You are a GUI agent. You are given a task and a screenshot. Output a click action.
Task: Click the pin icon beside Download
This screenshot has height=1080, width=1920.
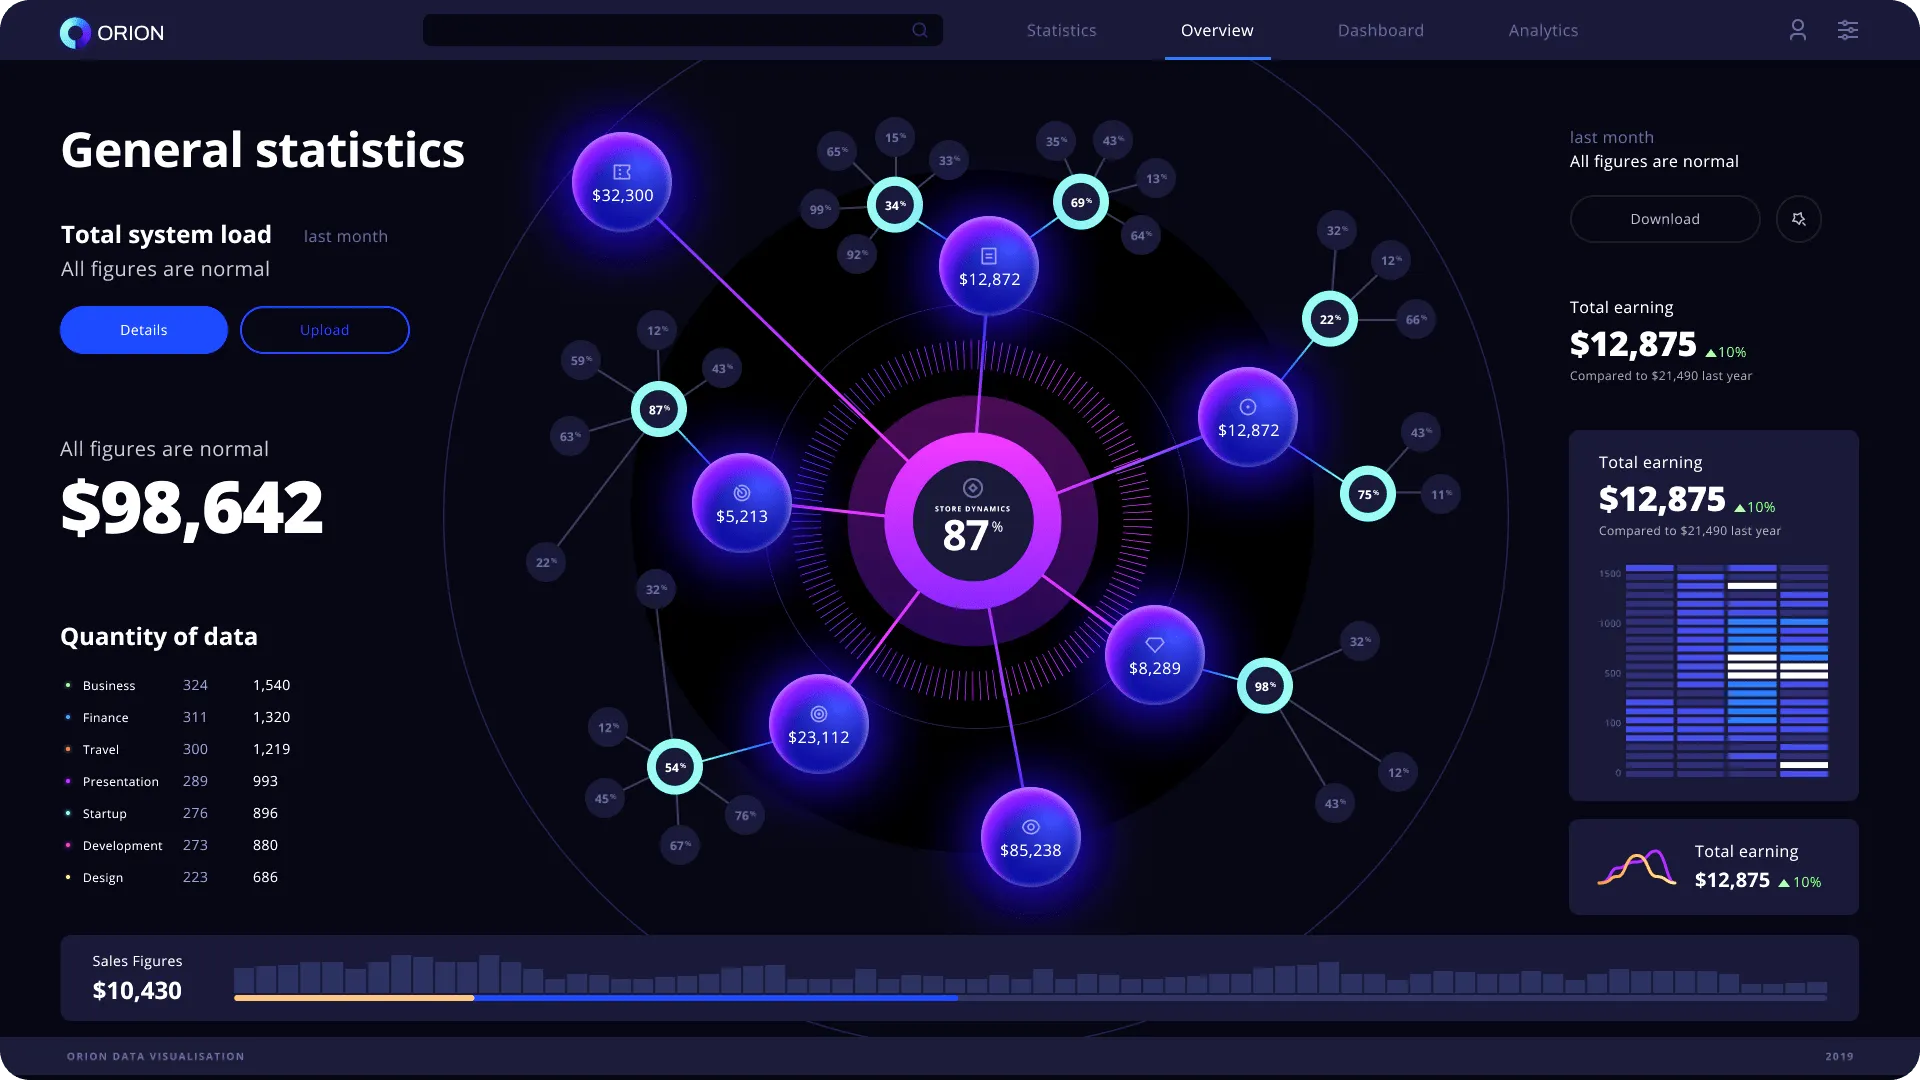pyautogui.click(x=1798, y=219)
